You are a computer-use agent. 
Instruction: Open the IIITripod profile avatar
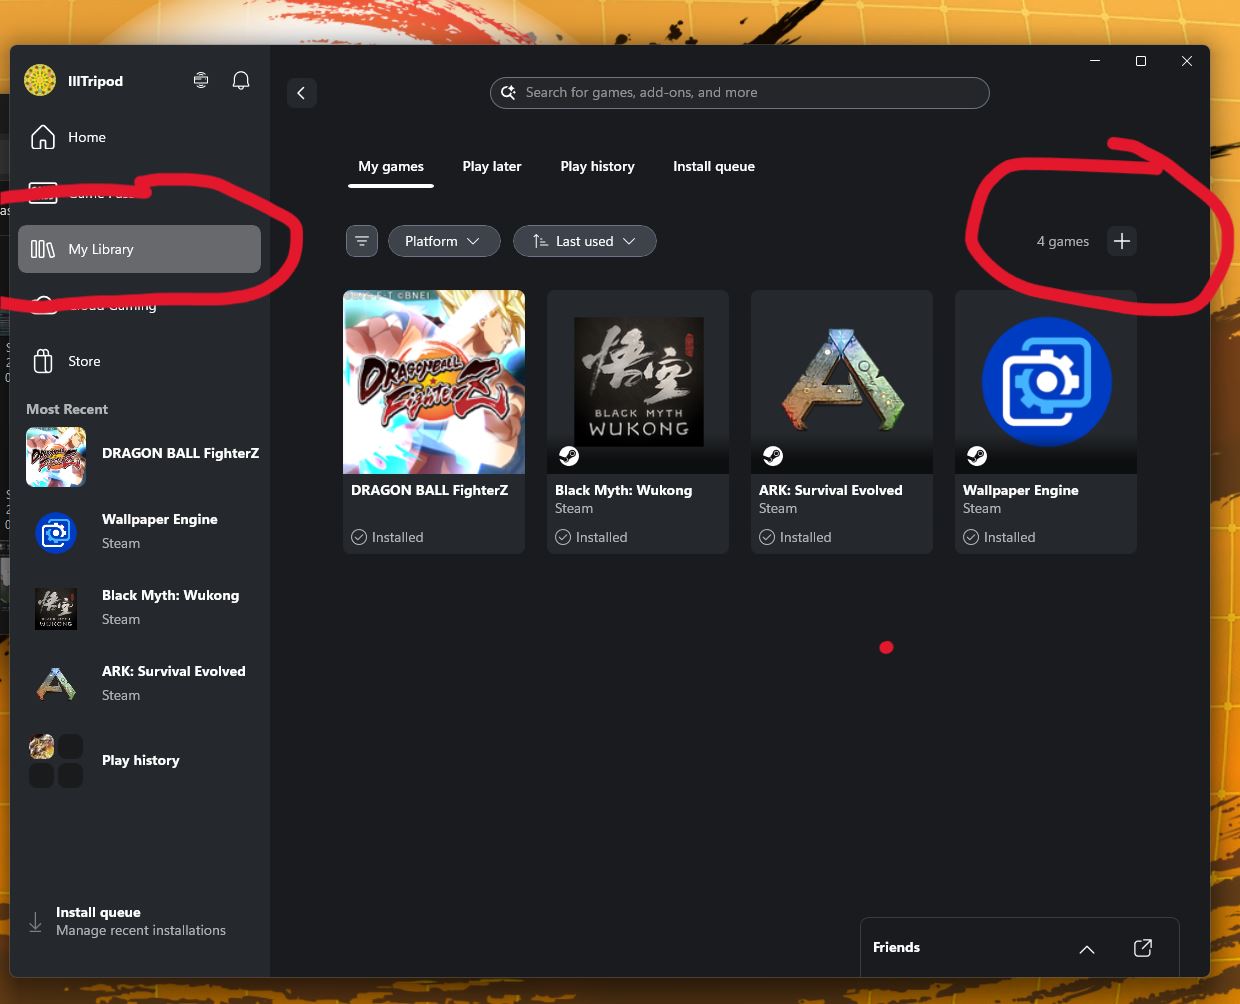click(40, 81)
